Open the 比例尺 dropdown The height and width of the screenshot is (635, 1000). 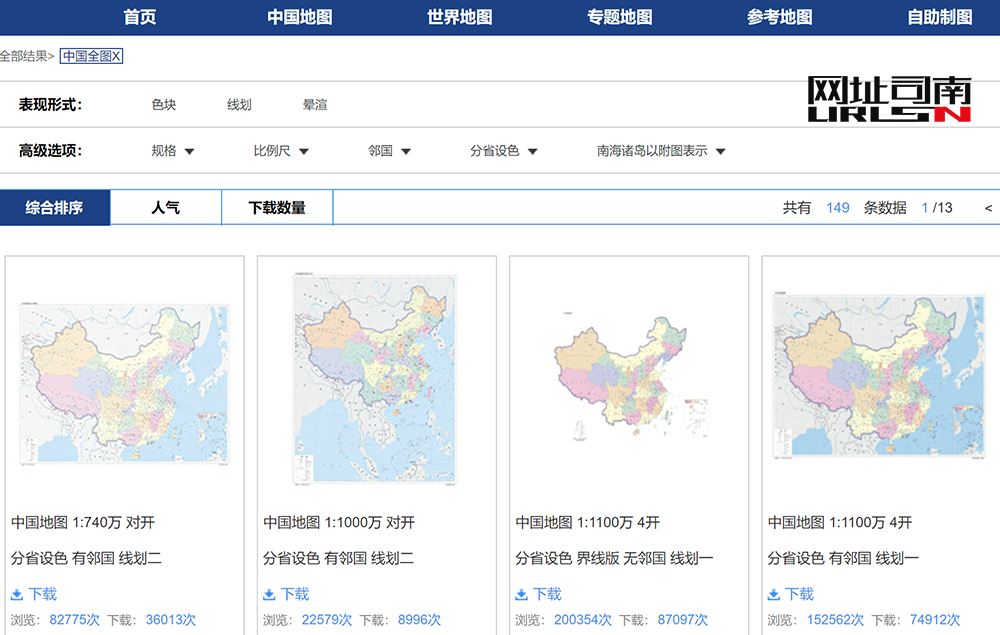click(x=281, y=151)
